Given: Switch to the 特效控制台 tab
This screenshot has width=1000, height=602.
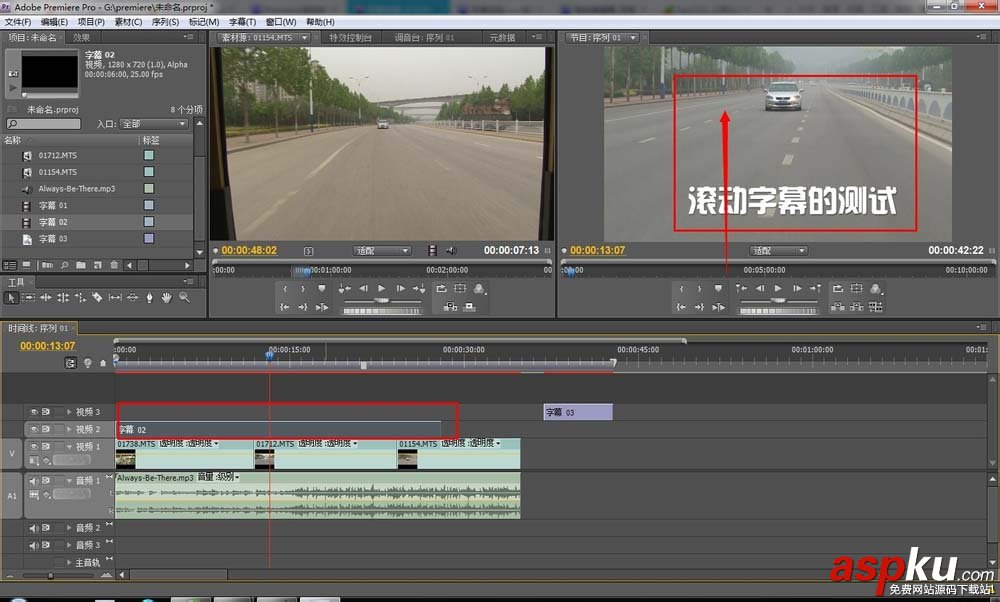Looking at the screenshot, I should tap(350, 38).
